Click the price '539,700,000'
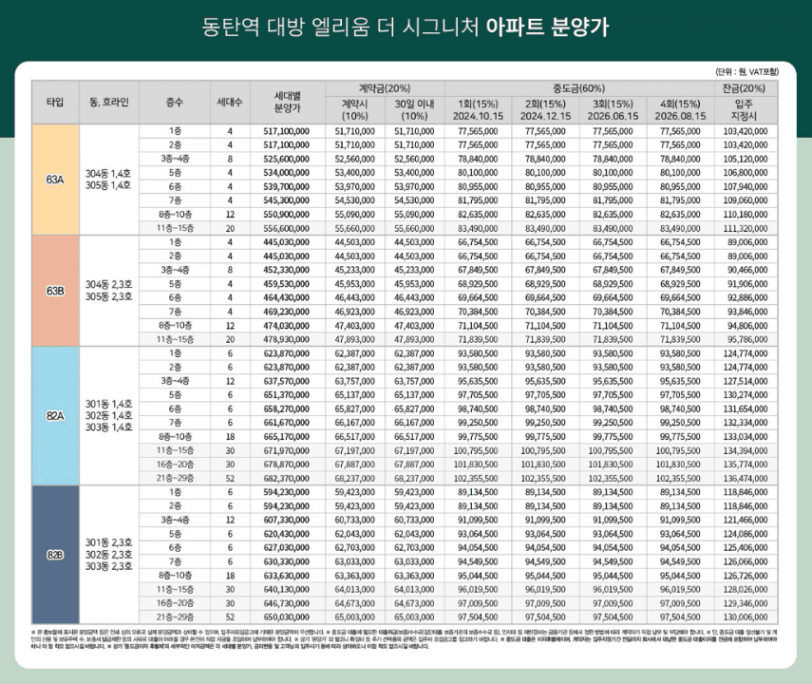This screenshot has height=684, width=812. click(x=286, y=186)
